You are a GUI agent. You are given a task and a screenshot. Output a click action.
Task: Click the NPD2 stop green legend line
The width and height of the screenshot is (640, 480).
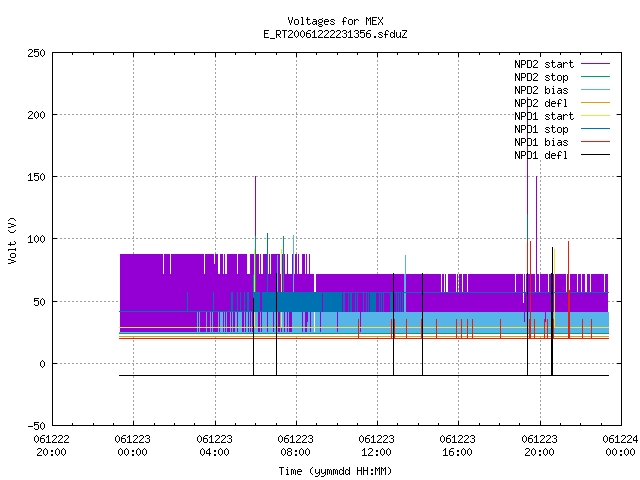tap(595, 77)
